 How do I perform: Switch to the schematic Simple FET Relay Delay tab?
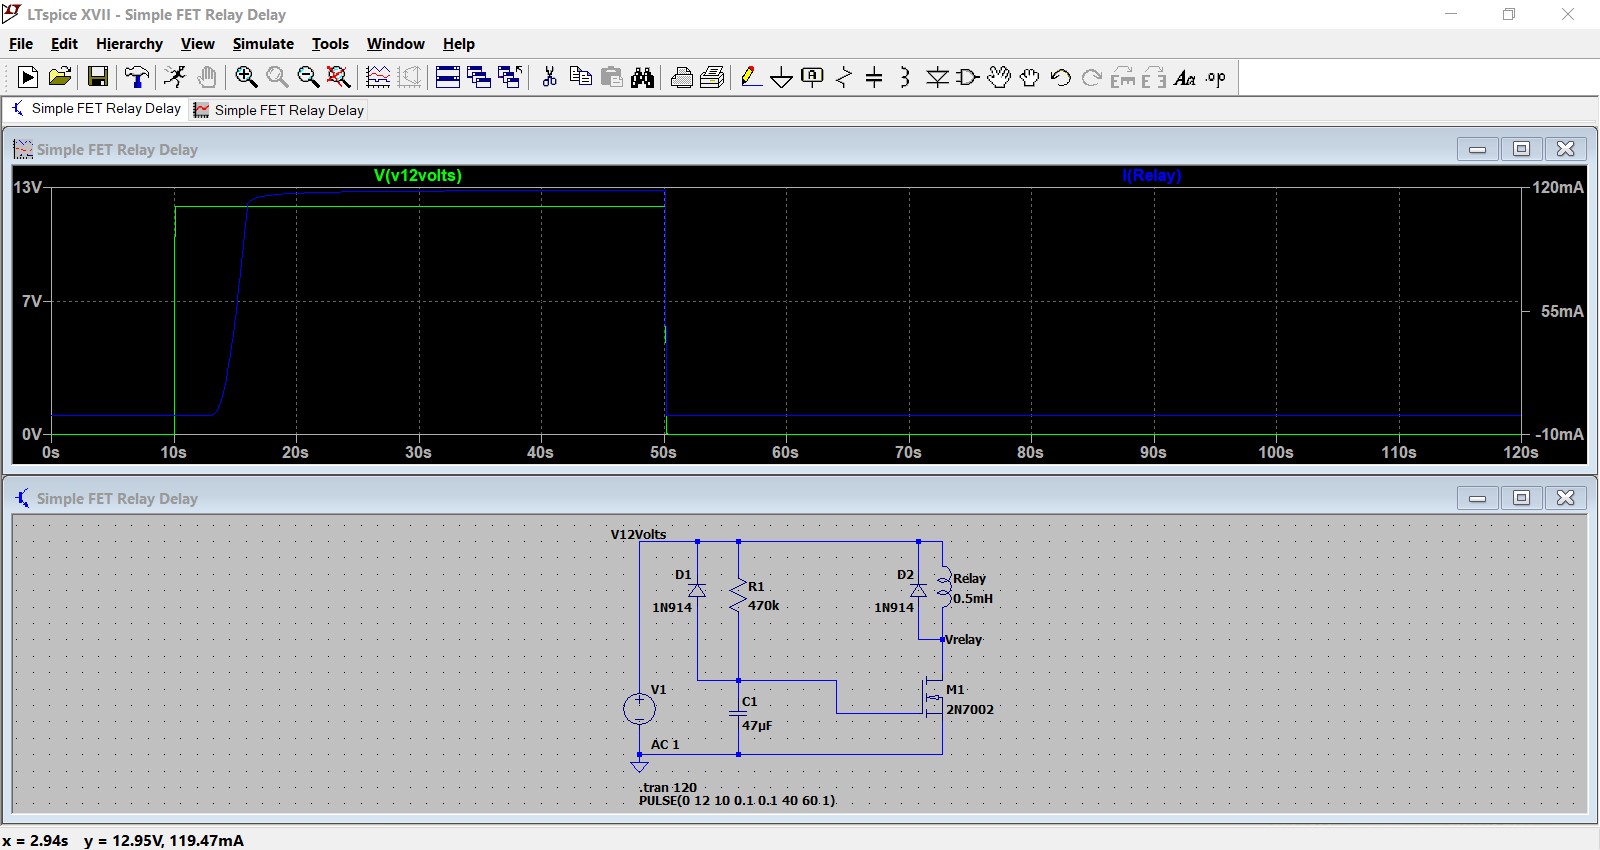[96, 109]
